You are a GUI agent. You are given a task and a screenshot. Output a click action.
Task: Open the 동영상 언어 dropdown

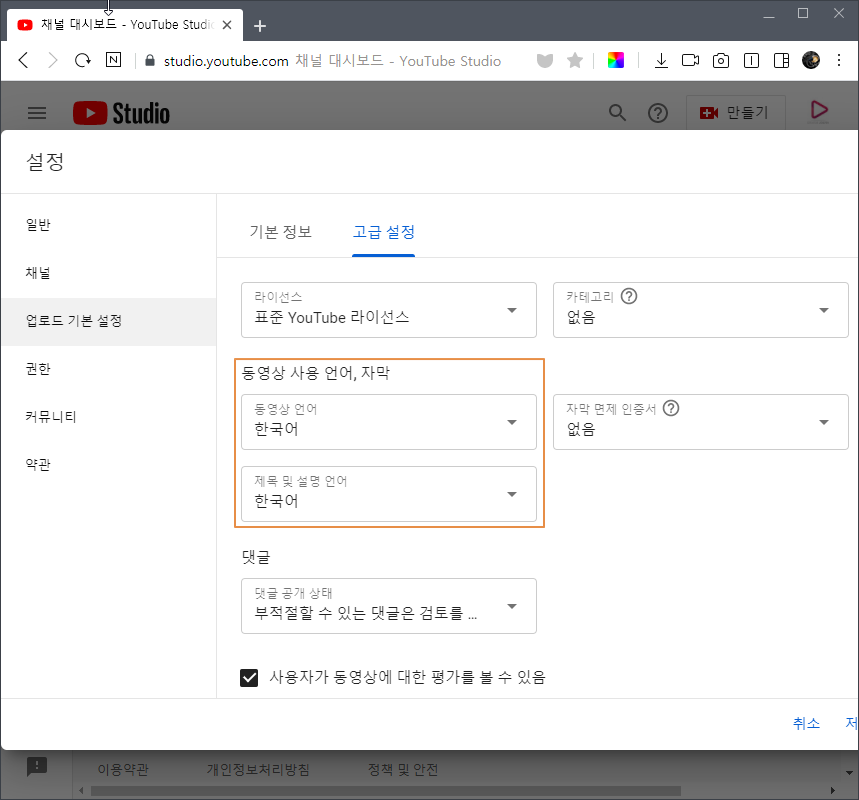[x=389, y=422]
